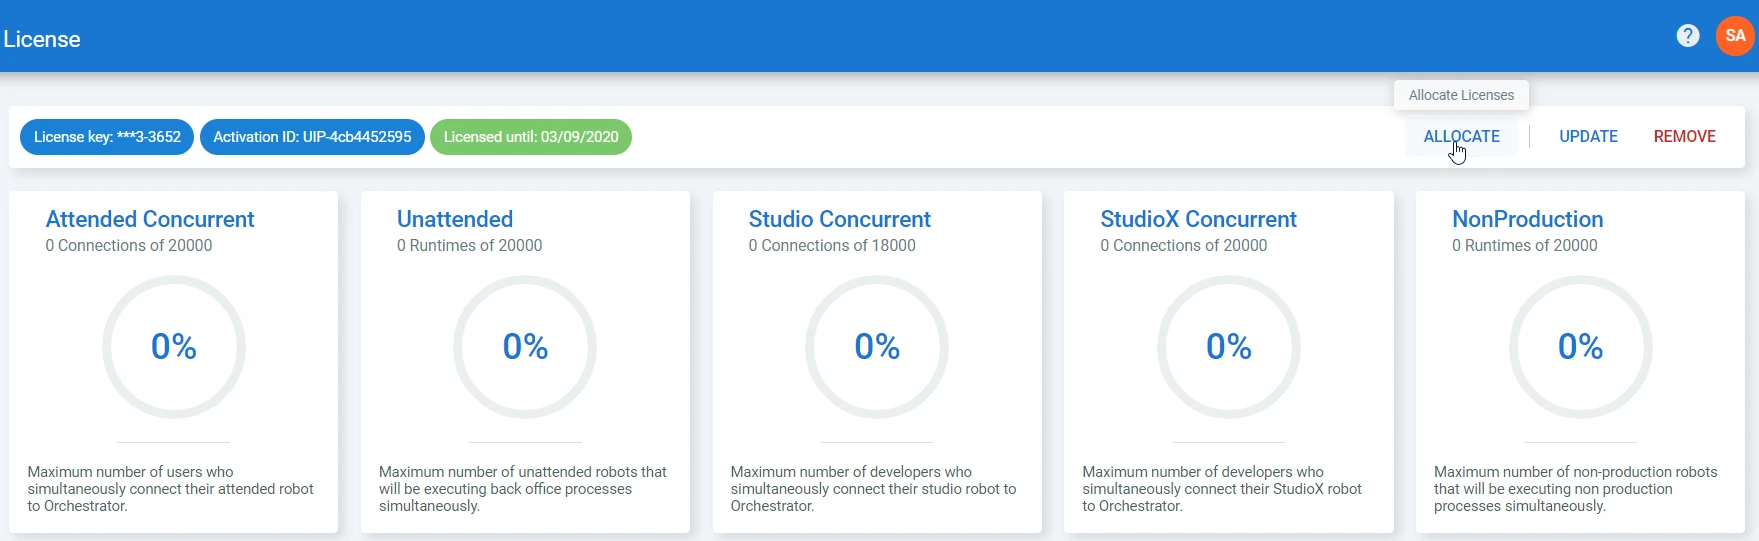The image size is (1759, 541).
Task: Click the Allocate Licenses tooltip
Action: pos(1461,95)
